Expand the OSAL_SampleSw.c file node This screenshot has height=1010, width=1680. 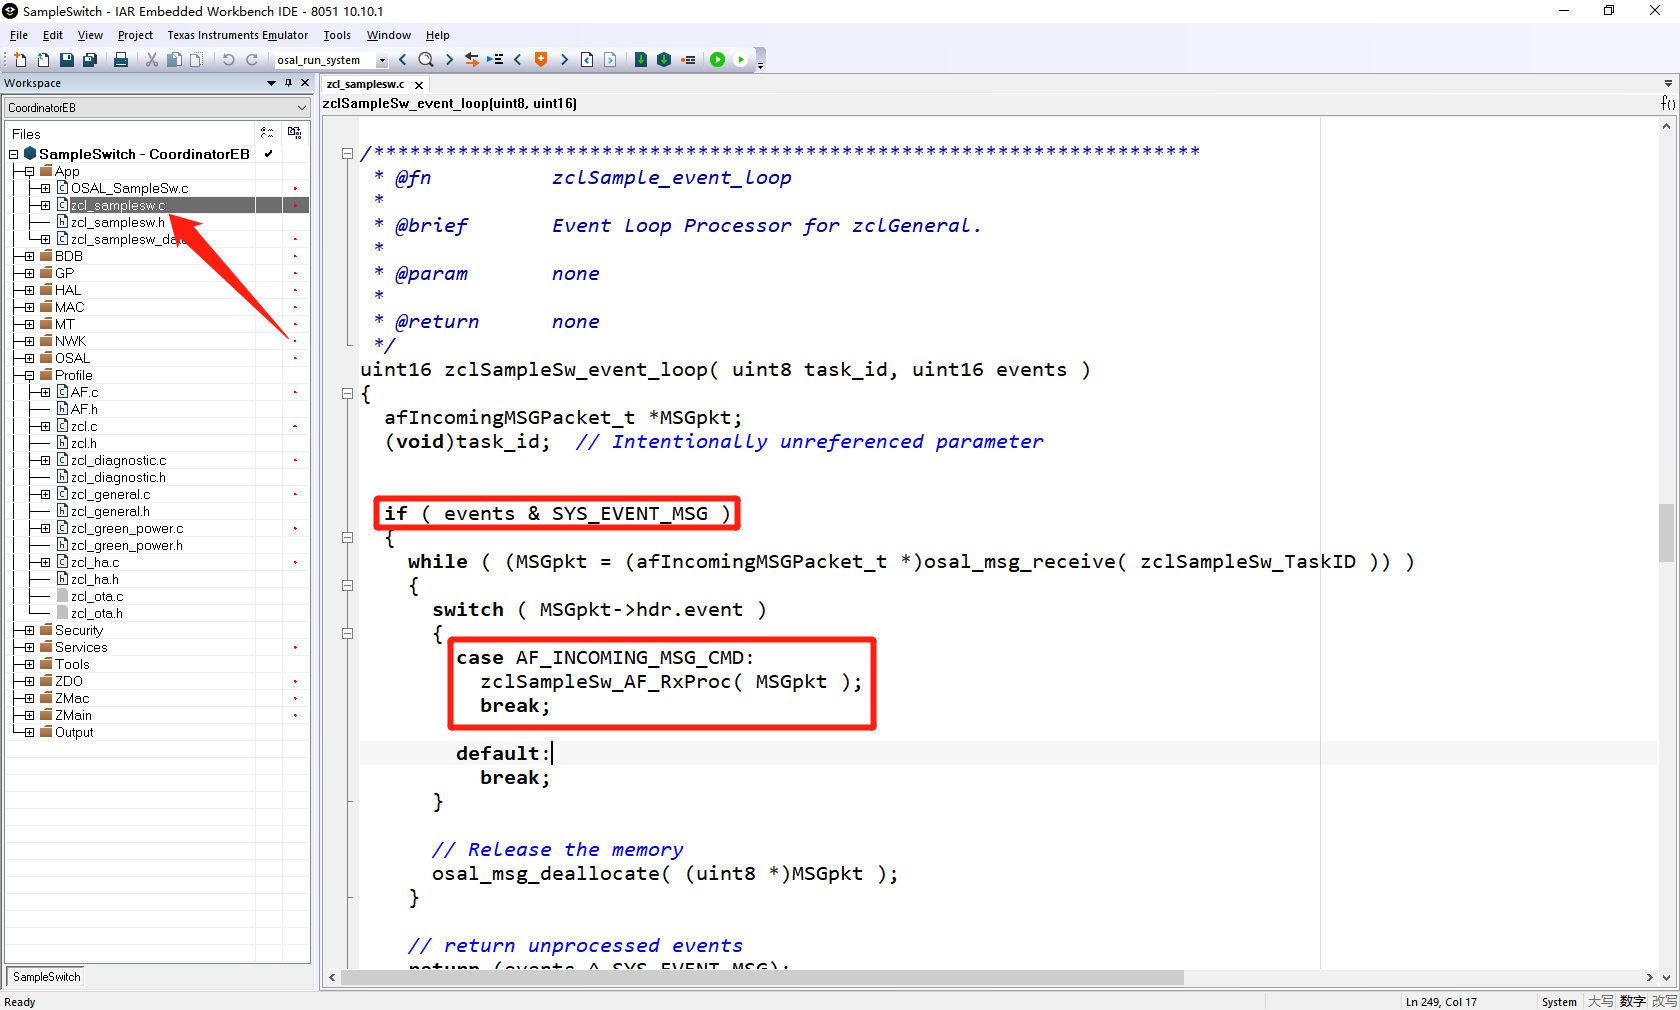[x=45, y=189]
